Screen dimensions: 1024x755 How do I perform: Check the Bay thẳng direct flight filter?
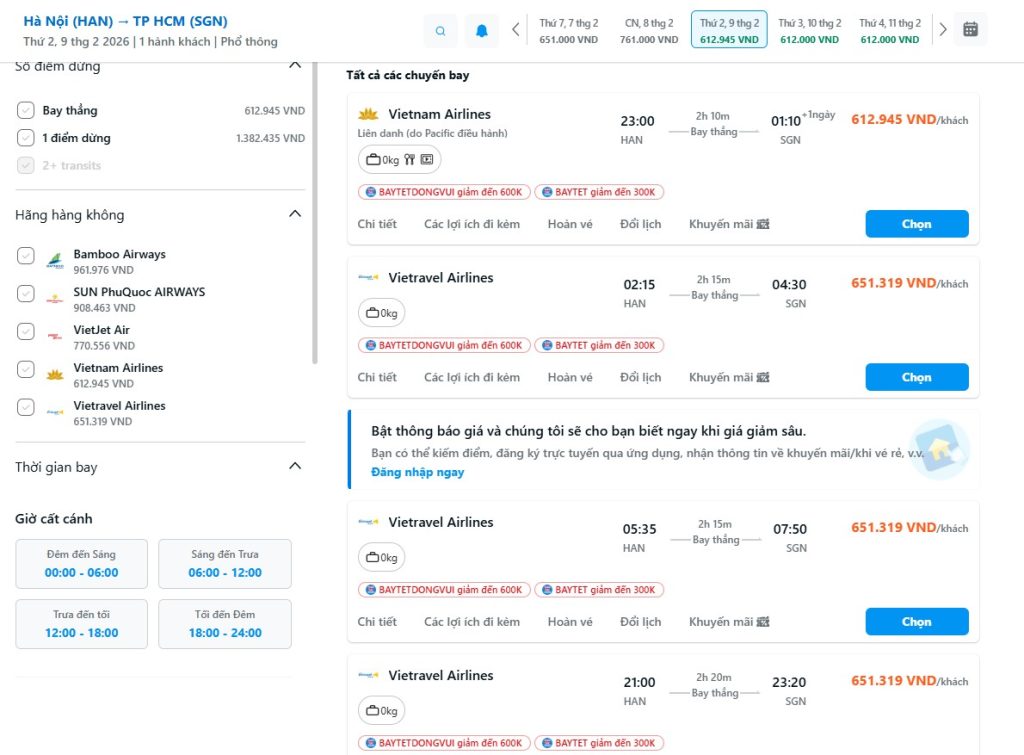point(26,110)
